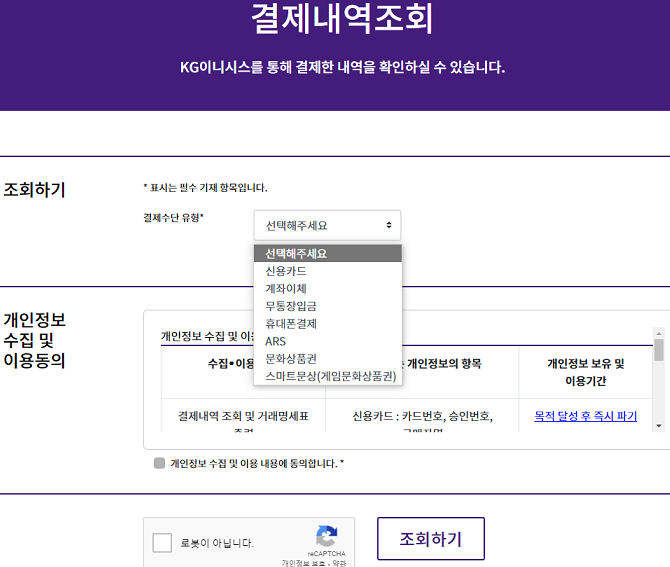Open the 결제수단 유형 select box

pyautogui.click(x=327, y=225)
